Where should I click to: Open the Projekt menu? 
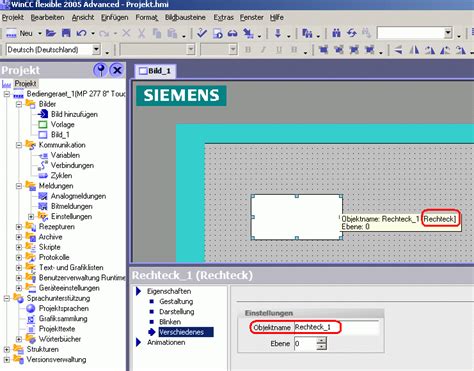pos(13,17)
